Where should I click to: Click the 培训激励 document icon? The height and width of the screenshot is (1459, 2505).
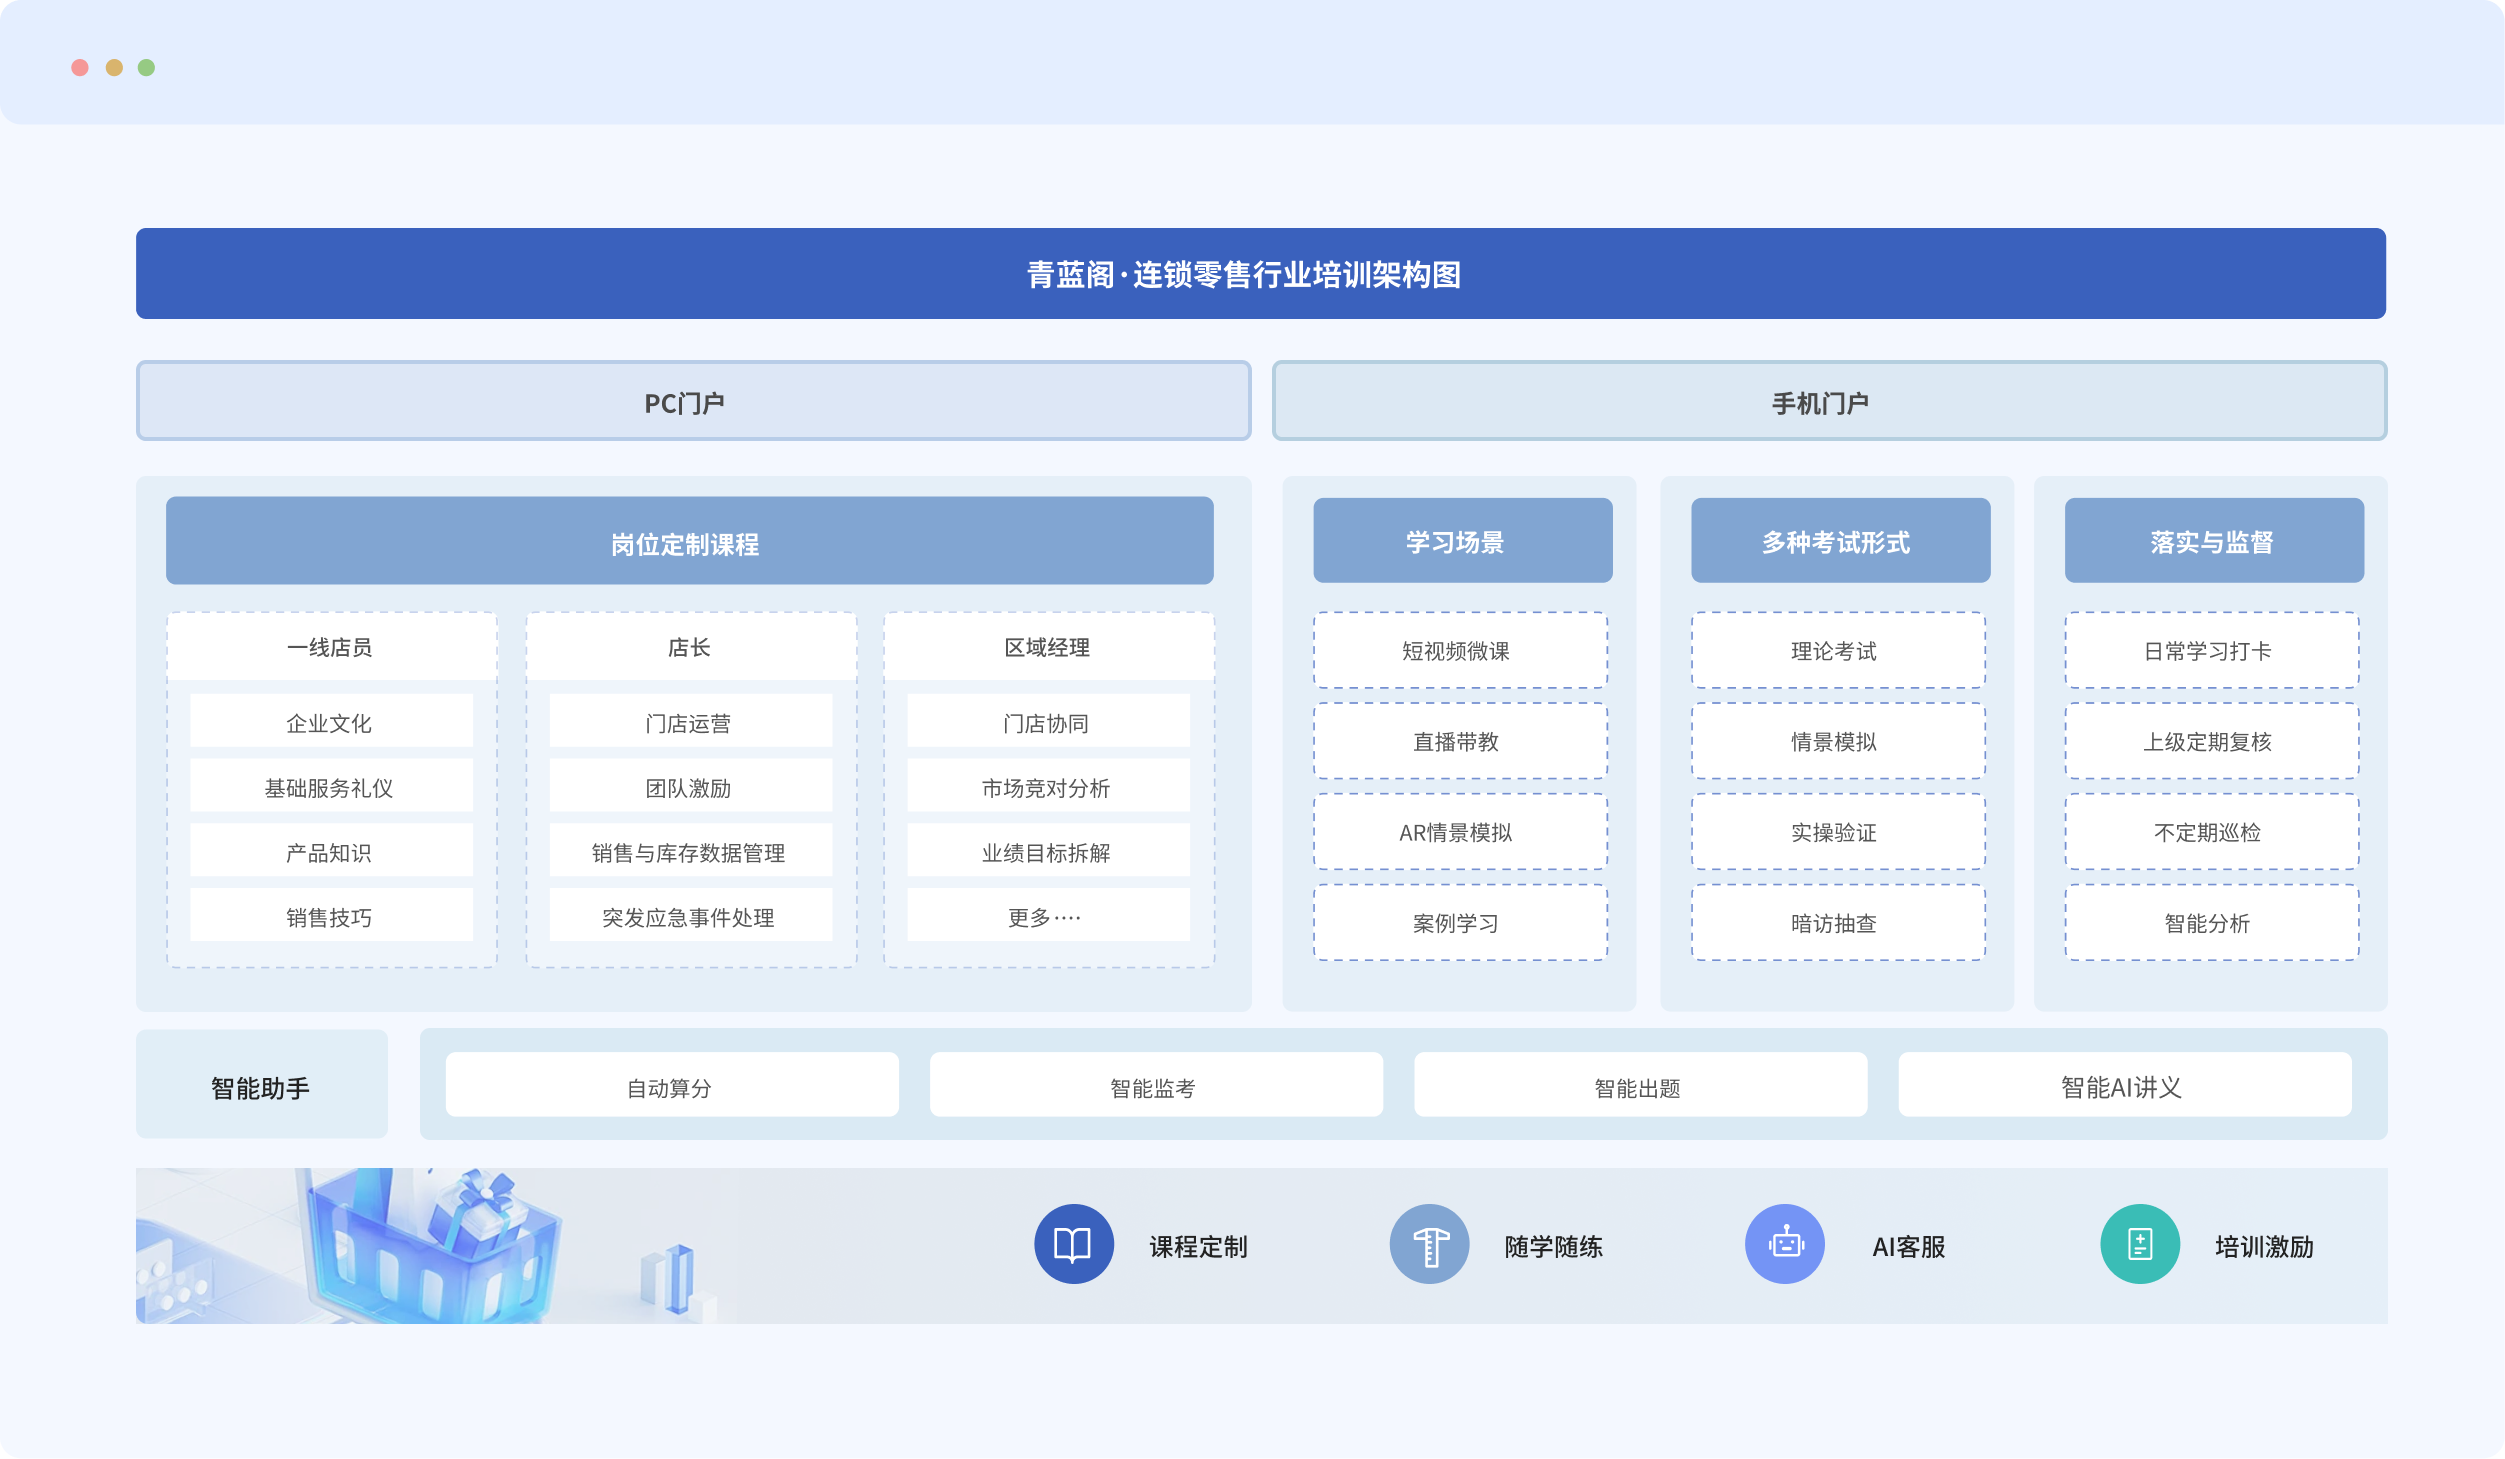[x=2140, y=1244]
